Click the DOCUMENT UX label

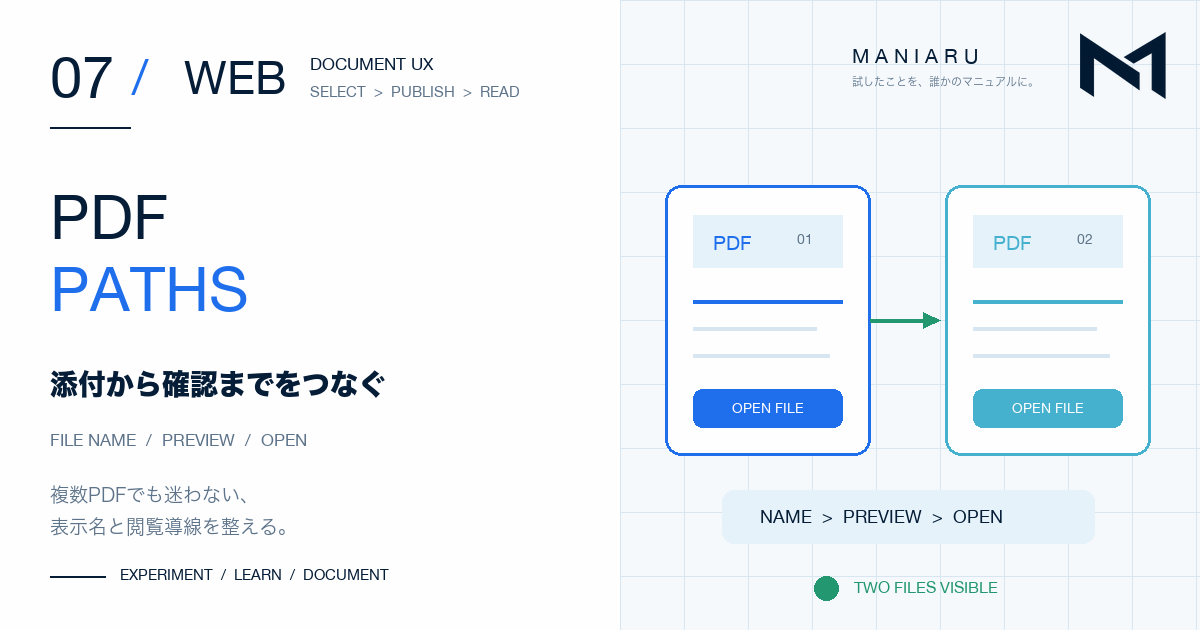pos(372,64)
